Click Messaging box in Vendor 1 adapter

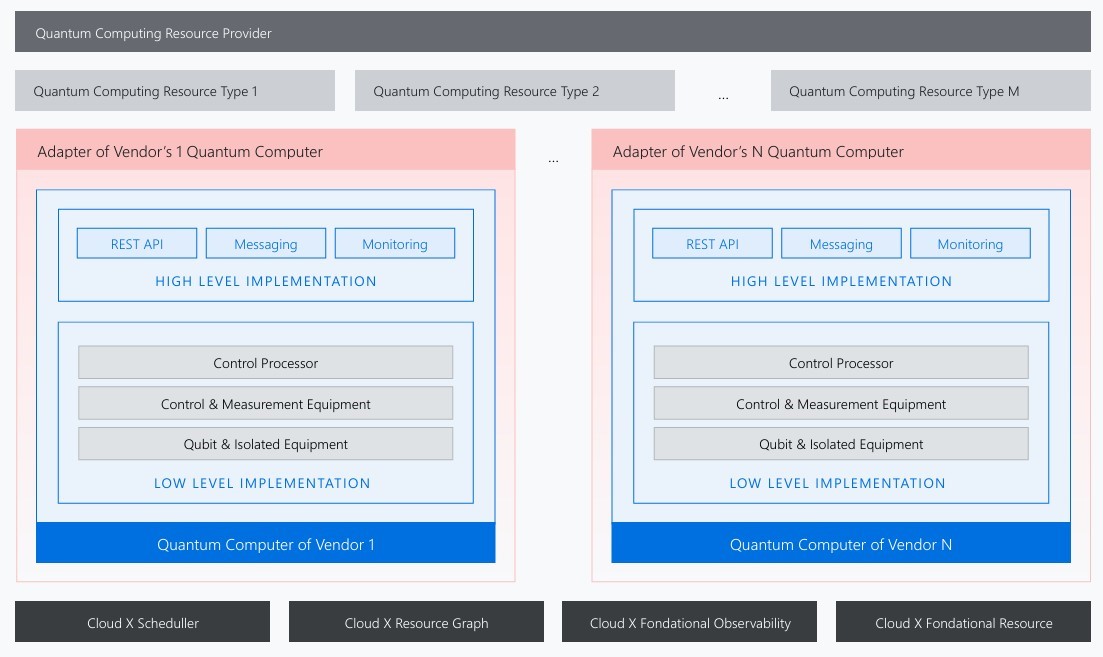(266, 244)
